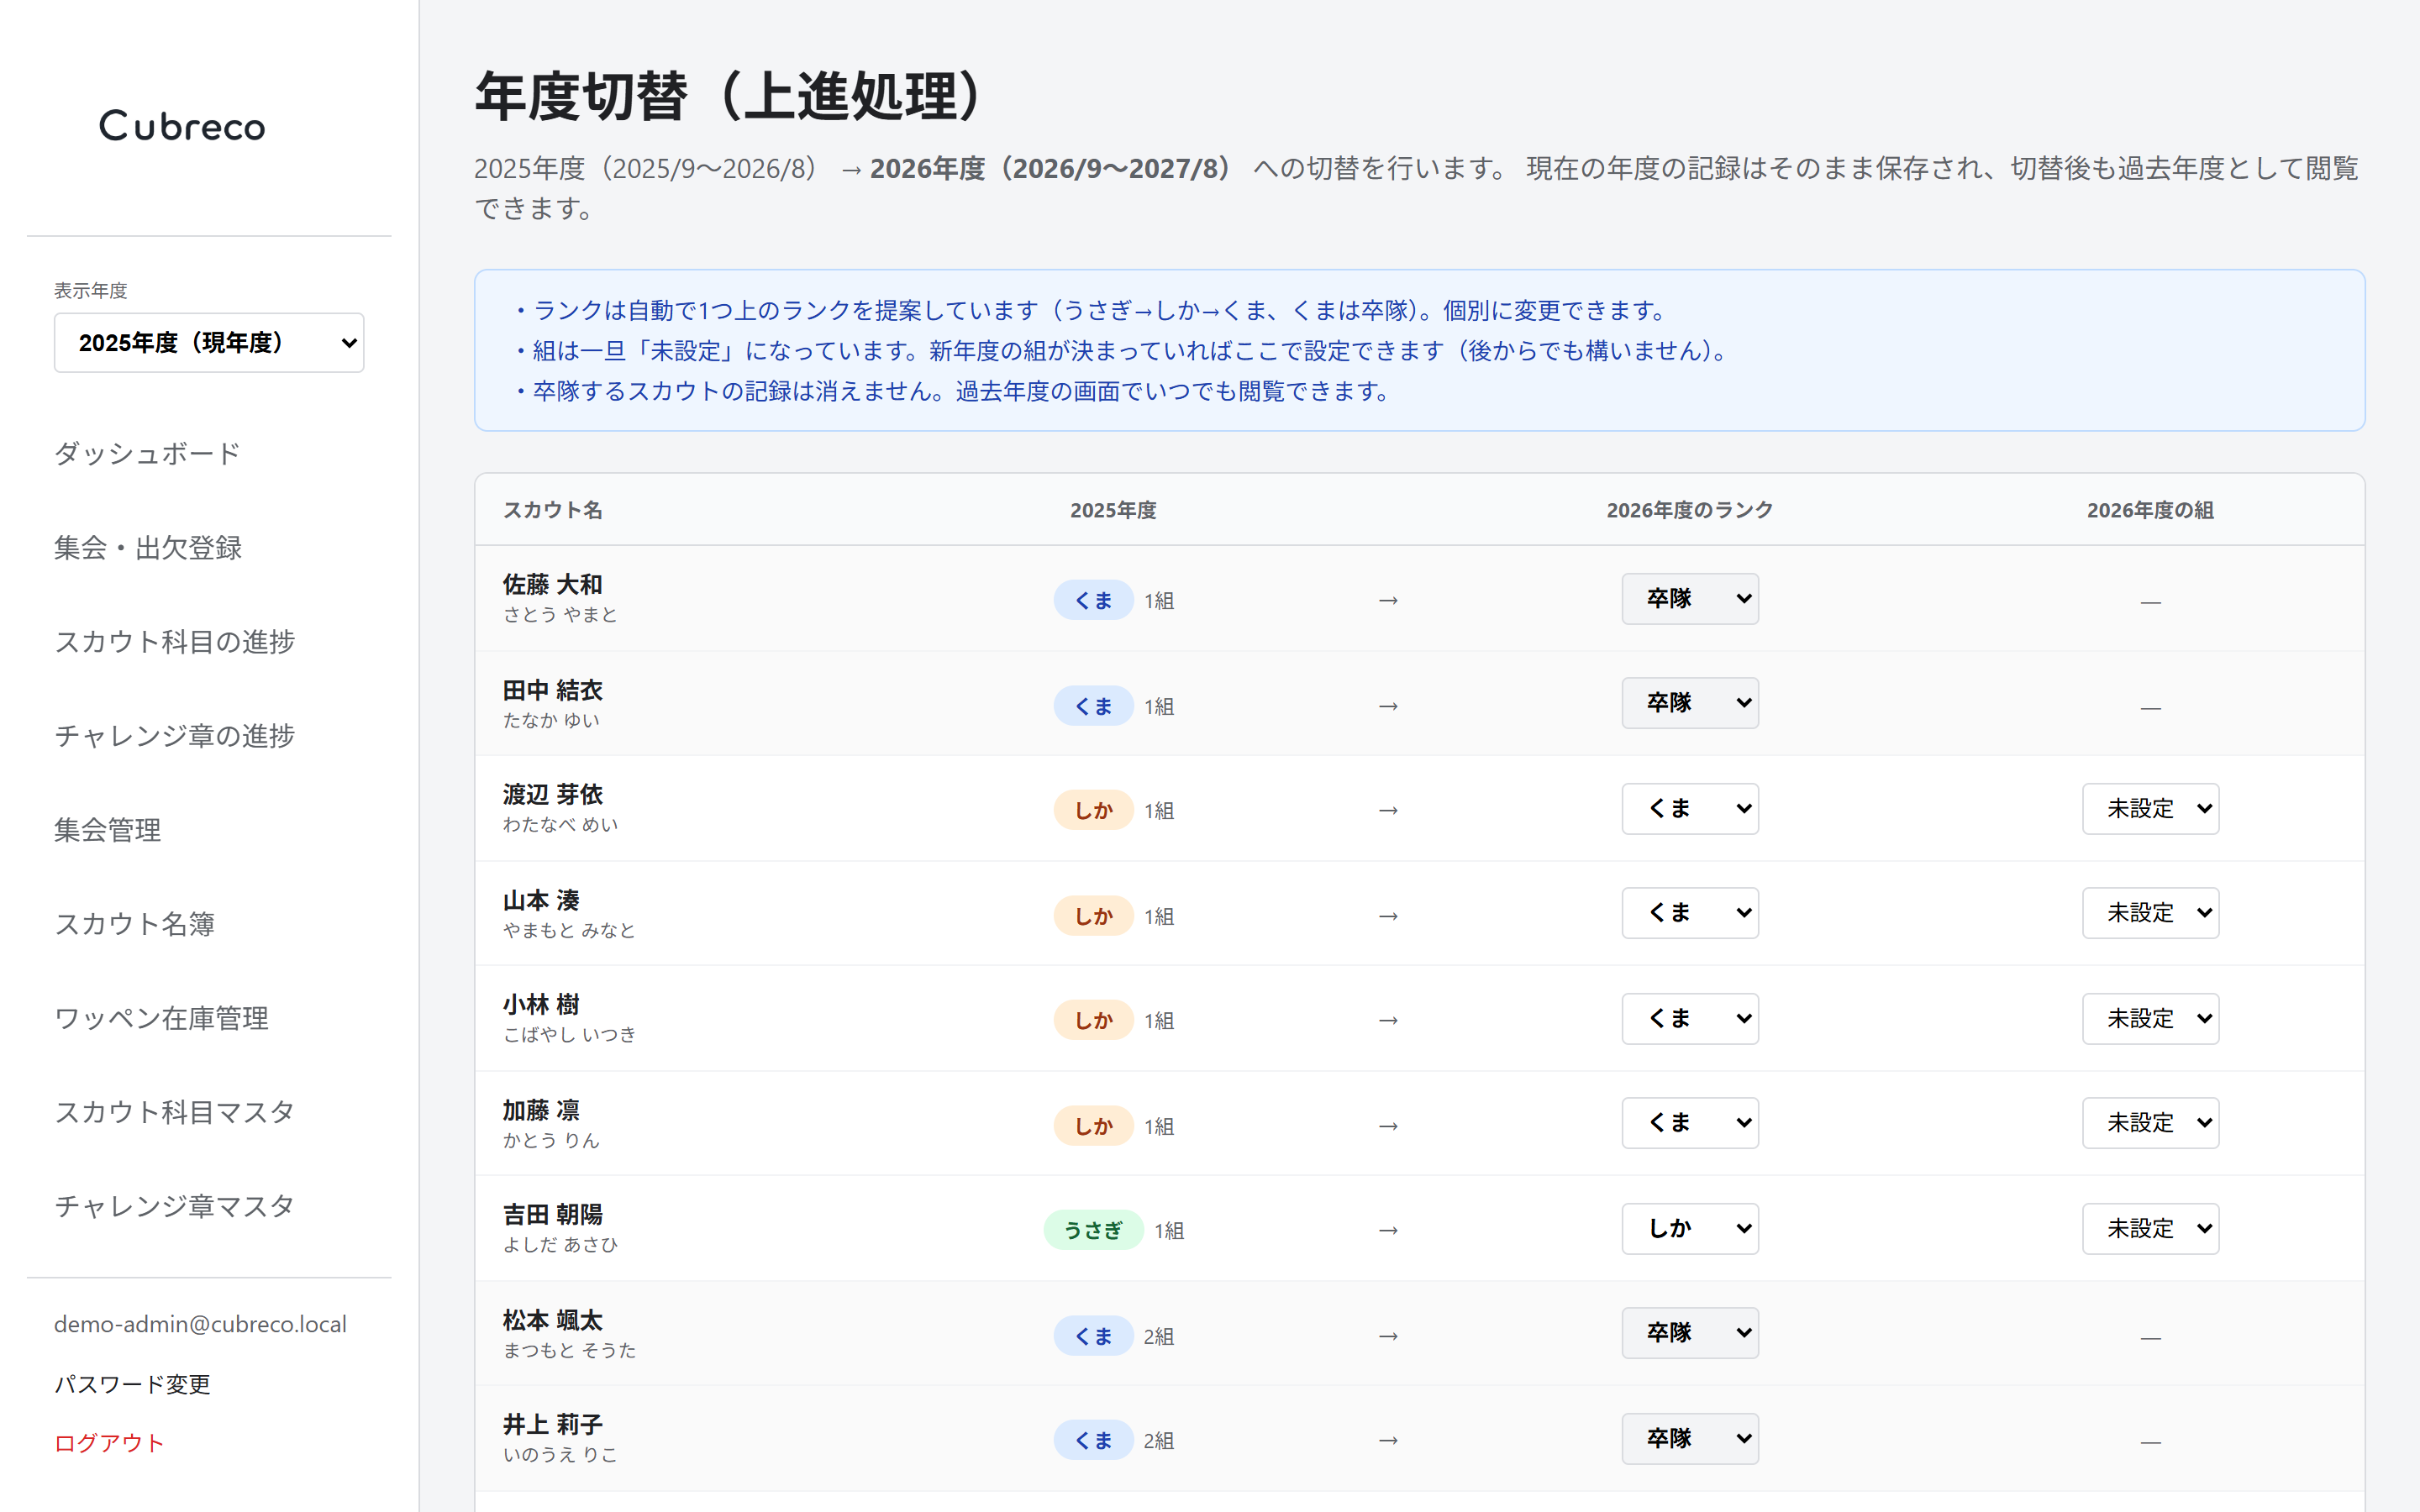
Task: Open 集会・出欠登録 page
Action: click(148, 548)
